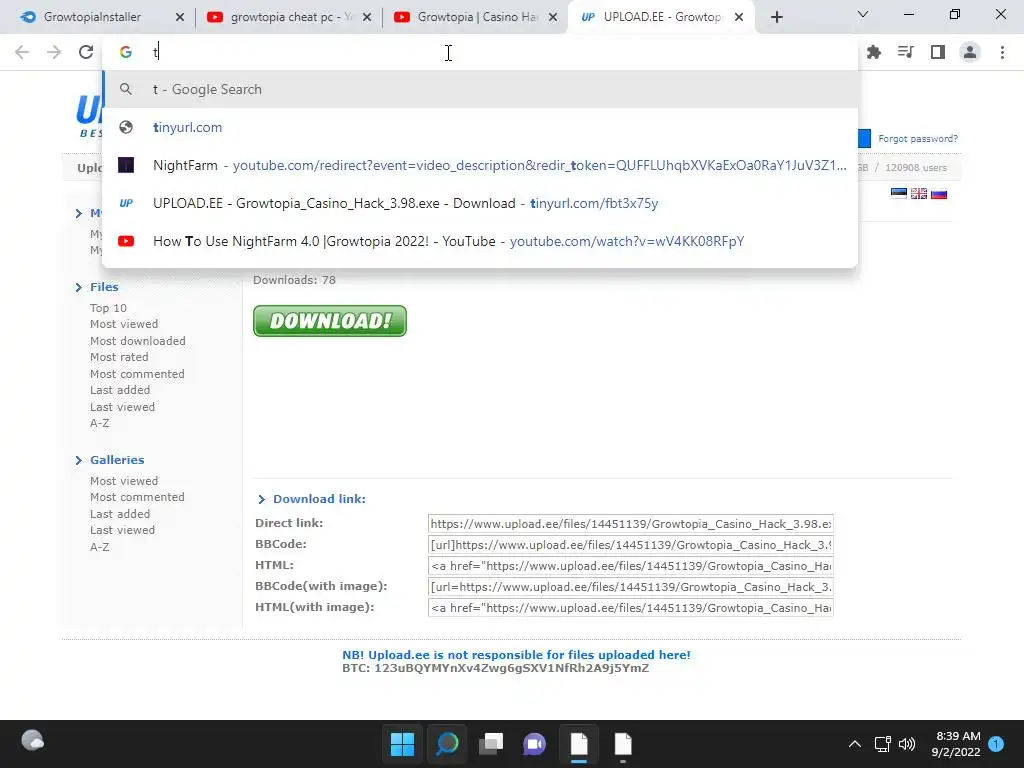Open the notification badge in system tray
1024x768 pixels.
click(996, 744)
